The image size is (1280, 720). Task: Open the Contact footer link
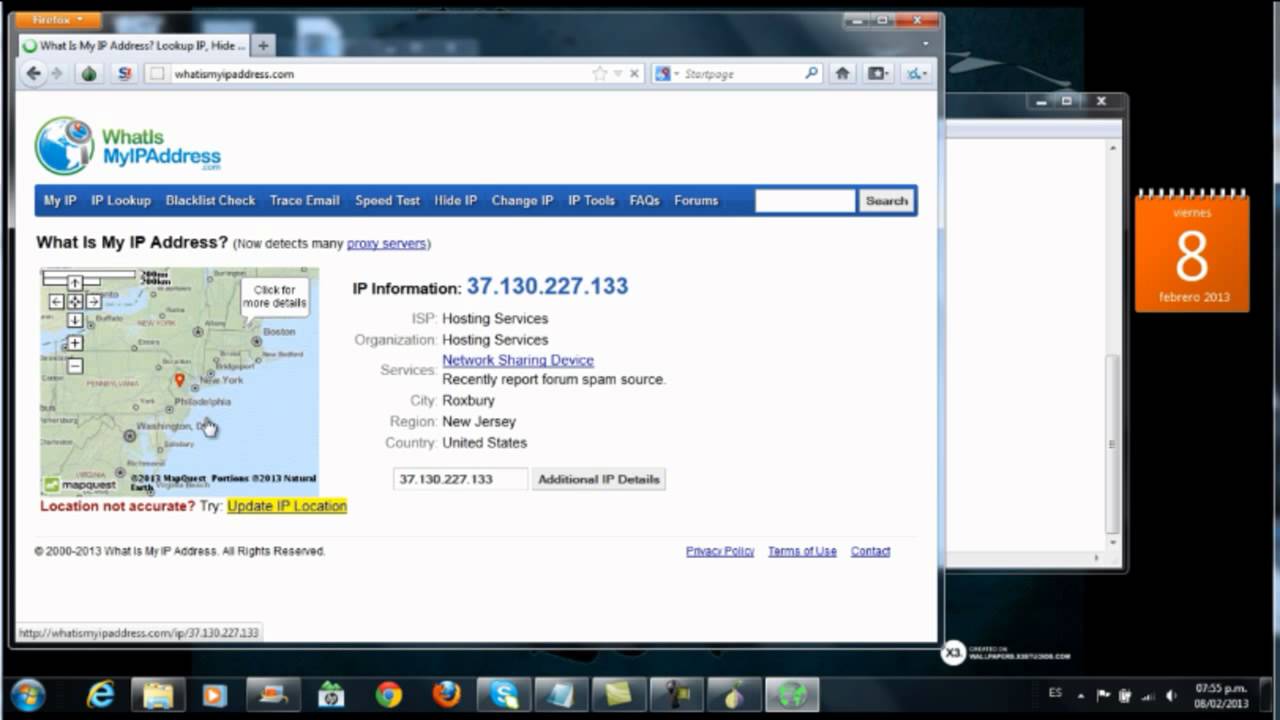point(870,551)
